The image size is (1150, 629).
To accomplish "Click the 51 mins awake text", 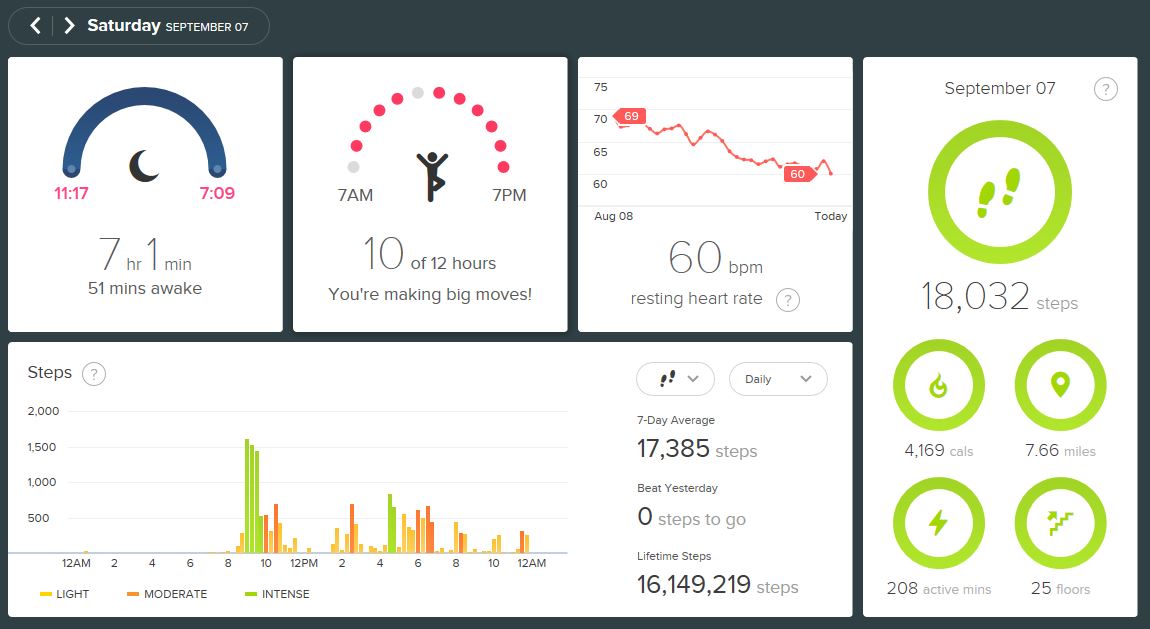I will coord(144,288).
